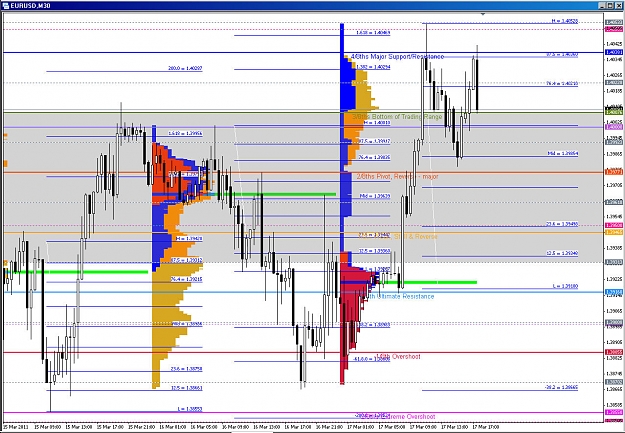Click the '1.40425' price axis value
The width and height of the screenshot is (625, 433).
coord(614,43)
